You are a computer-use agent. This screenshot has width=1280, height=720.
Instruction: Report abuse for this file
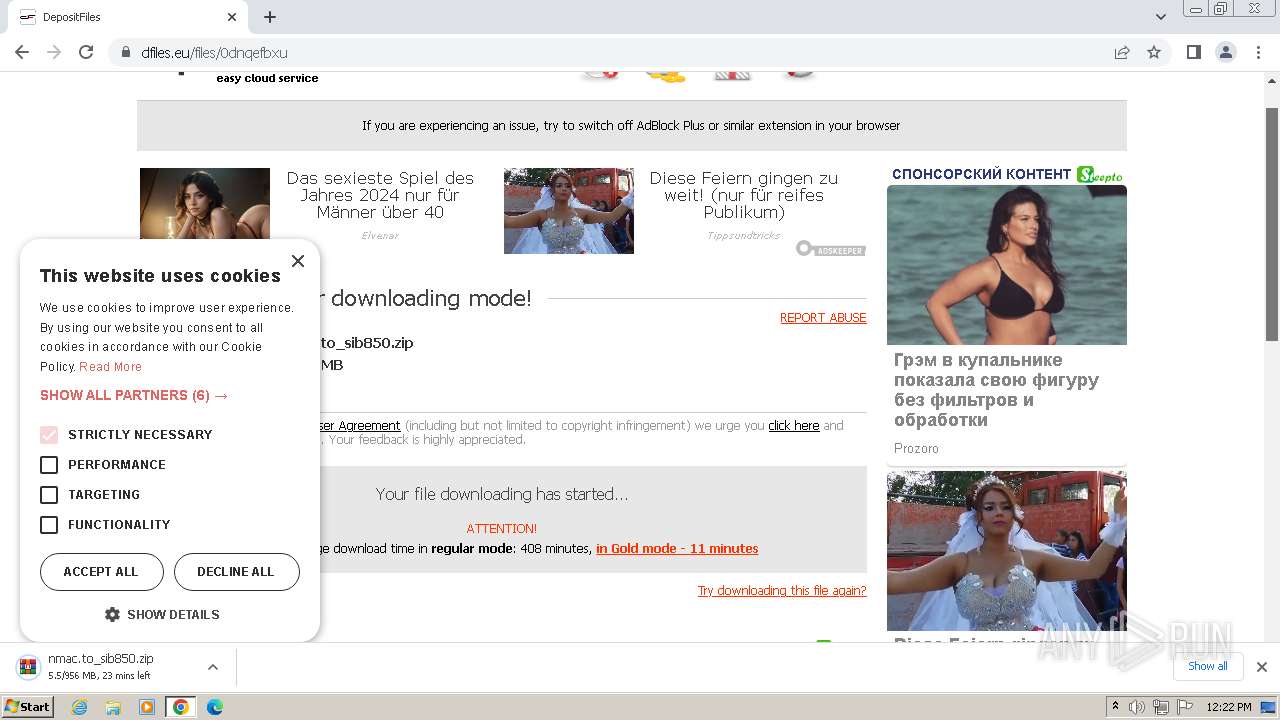(823, 318)
